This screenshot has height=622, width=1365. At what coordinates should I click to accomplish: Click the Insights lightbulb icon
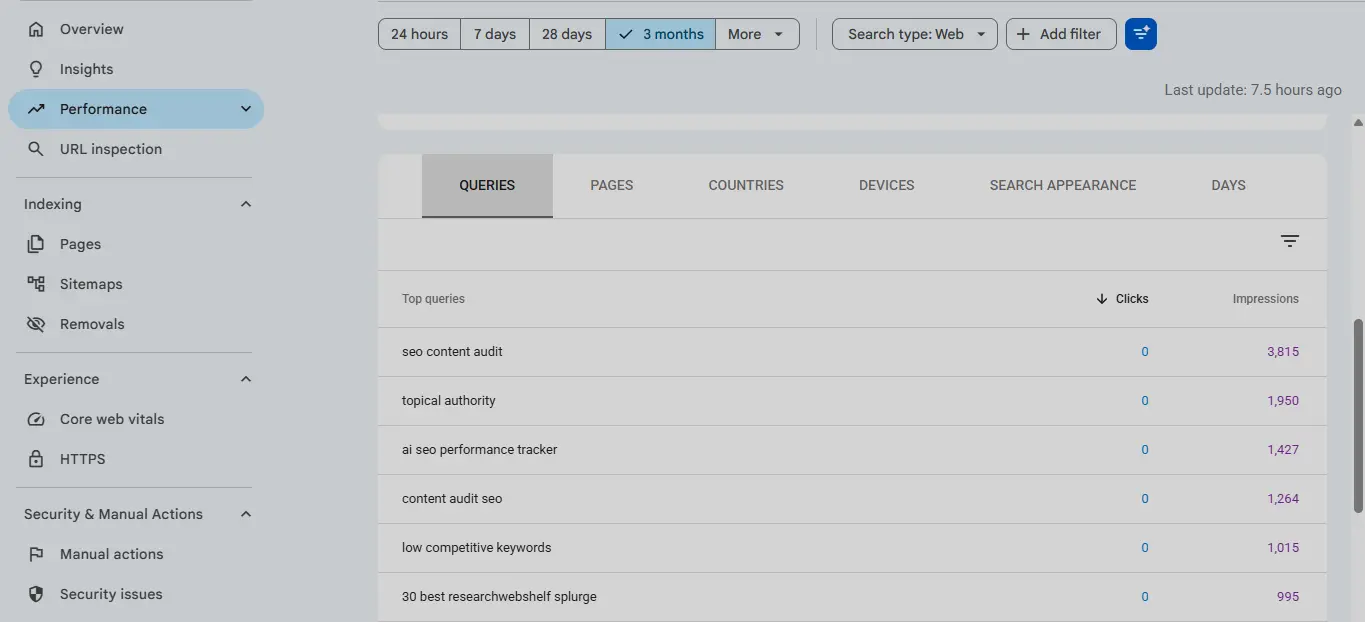click(x=36, y=69)
